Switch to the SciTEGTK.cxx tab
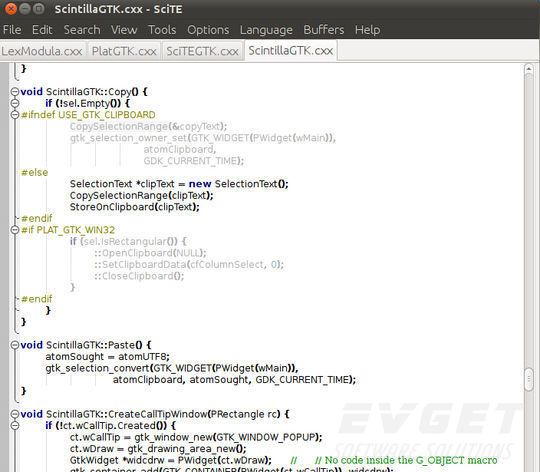 [x=202, y=51]
